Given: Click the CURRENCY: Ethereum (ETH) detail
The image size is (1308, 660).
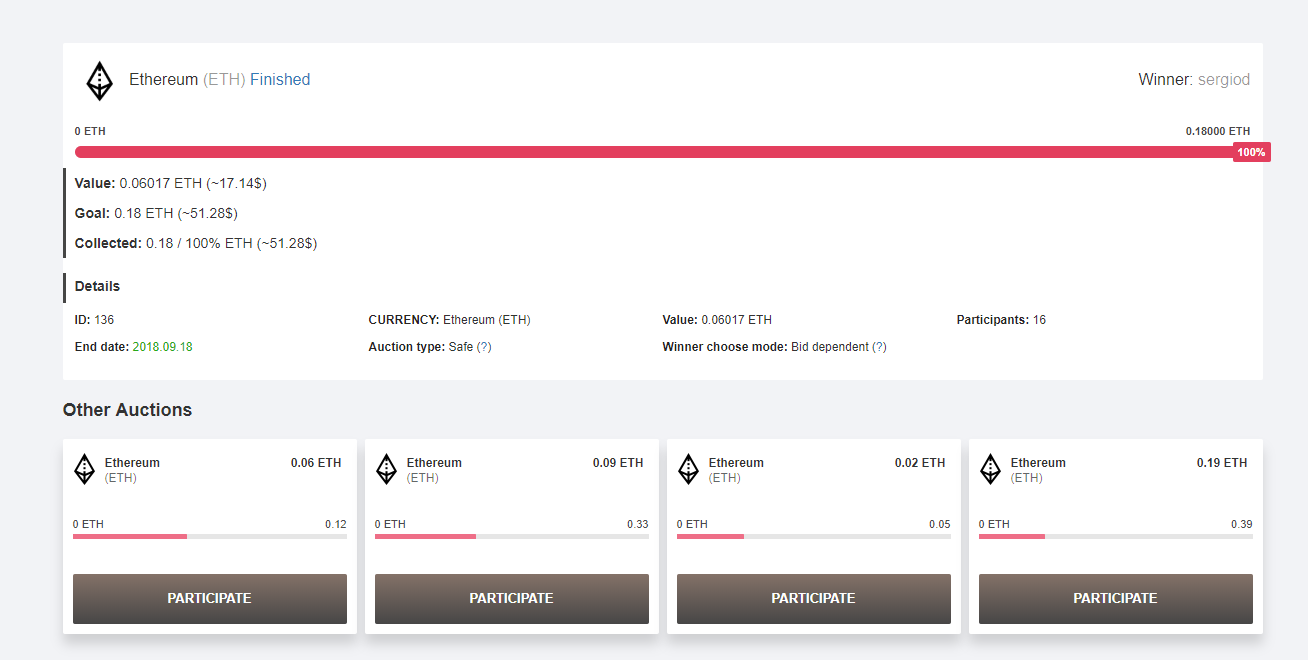Looking at the screenshot, I should coord(450,320).
